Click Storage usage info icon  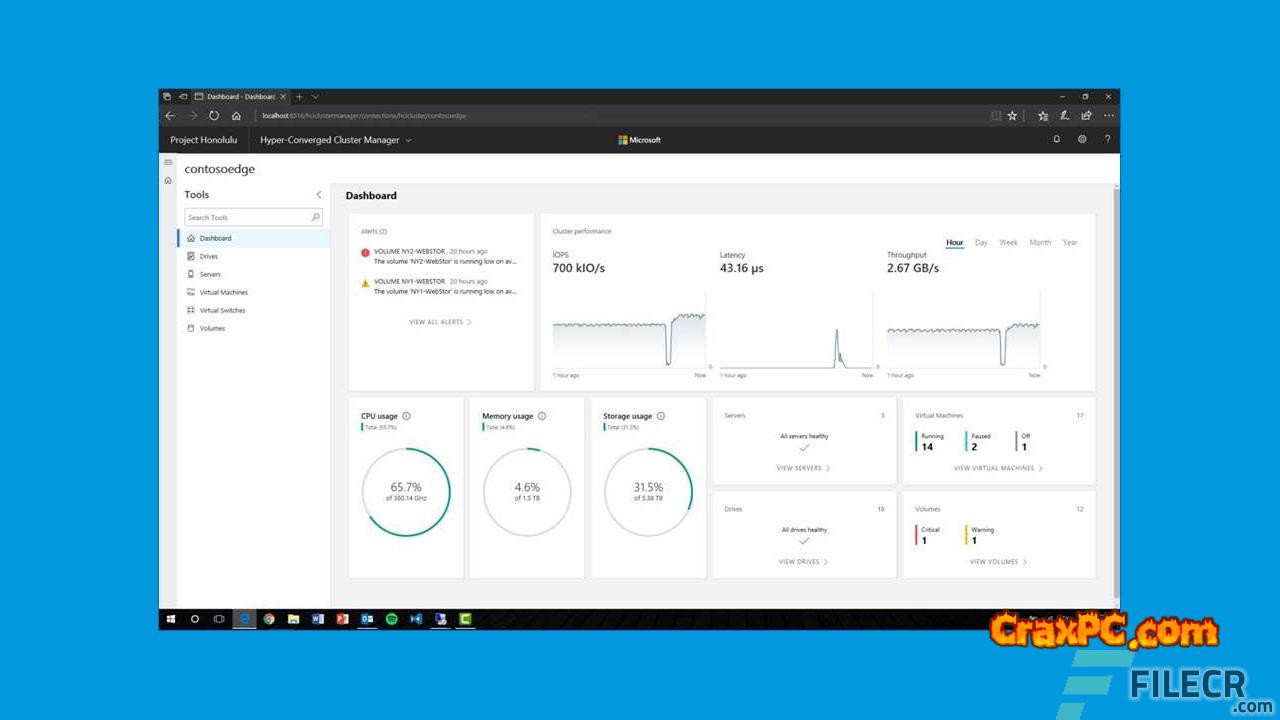tap(660, 416)
